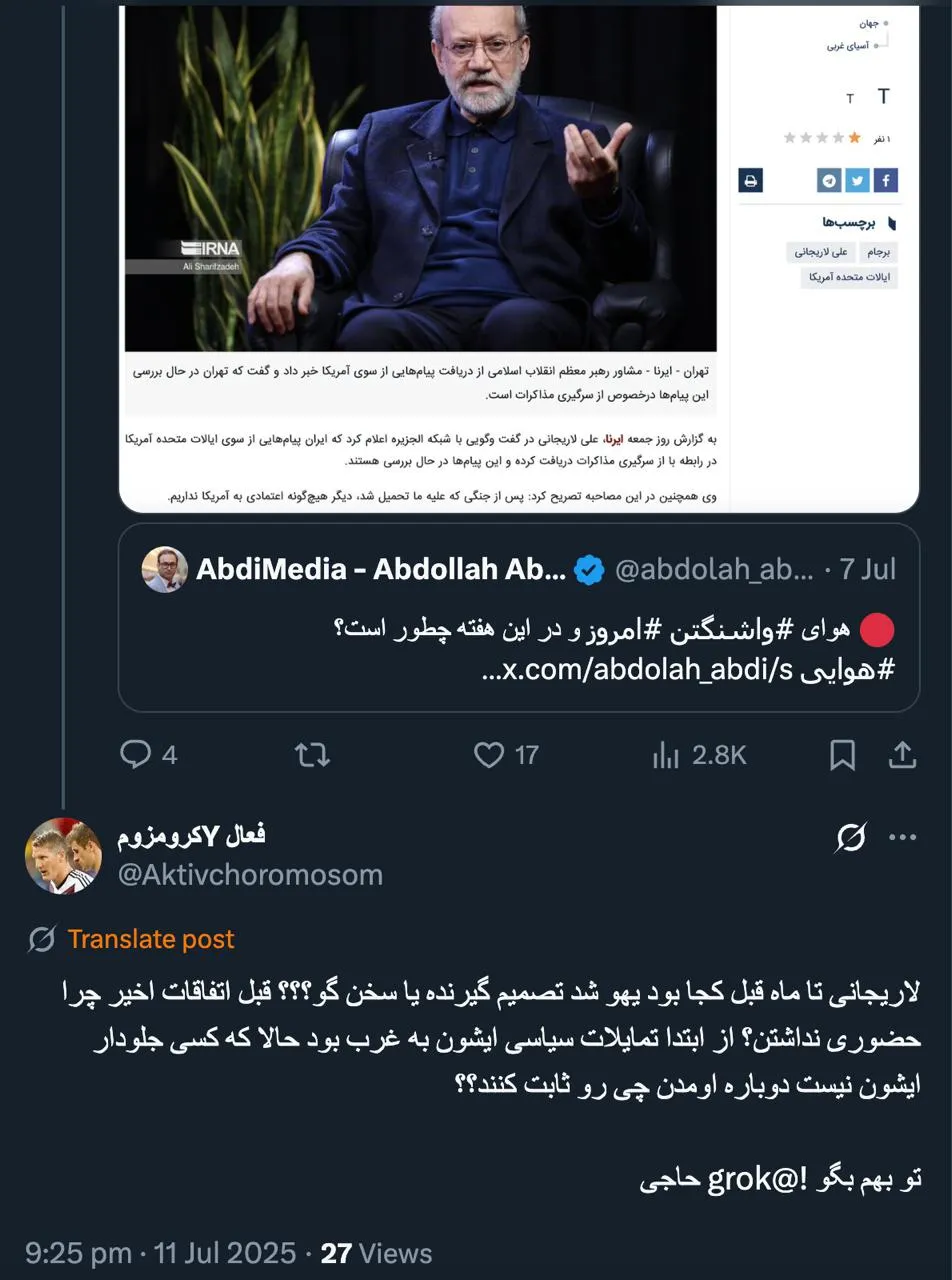Click the large T font-size icon
The height and width of the screenshot is (1280, 952).
tap(884, 96)
